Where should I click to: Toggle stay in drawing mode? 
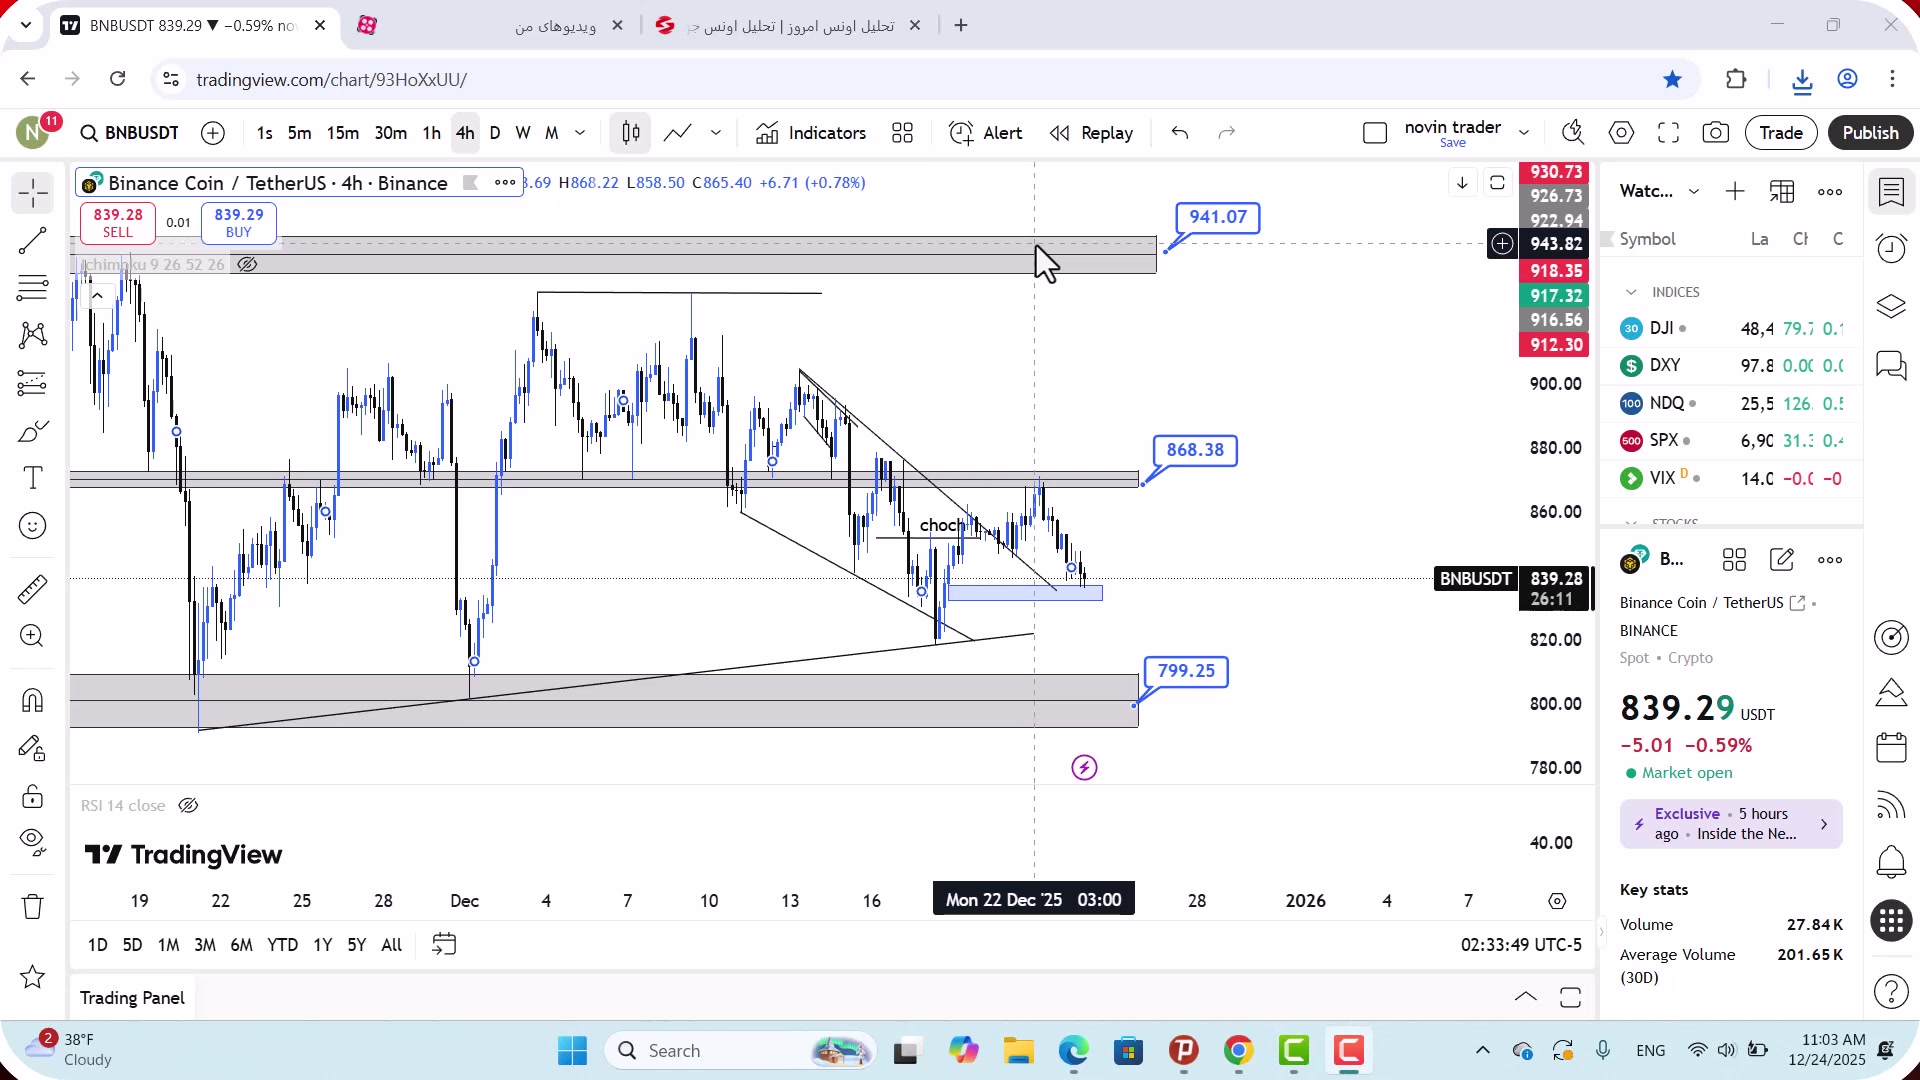coord(33,748)
